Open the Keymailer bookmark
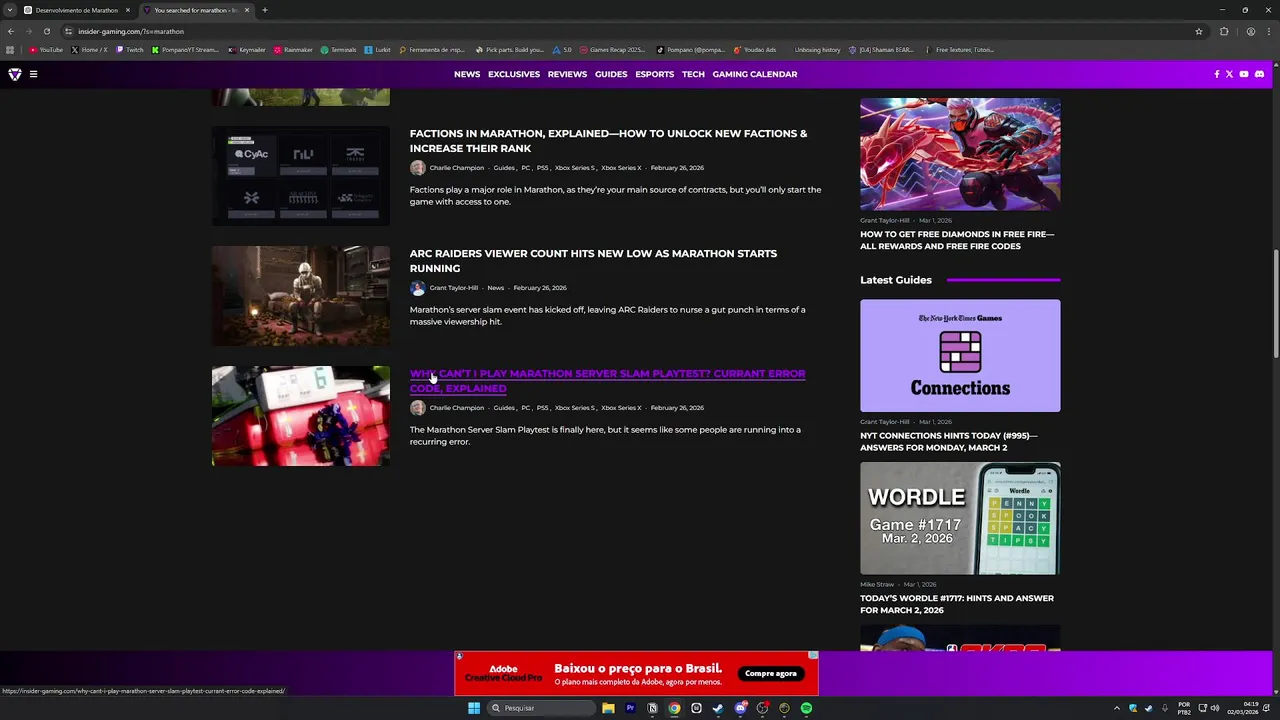 click(247, 50)
